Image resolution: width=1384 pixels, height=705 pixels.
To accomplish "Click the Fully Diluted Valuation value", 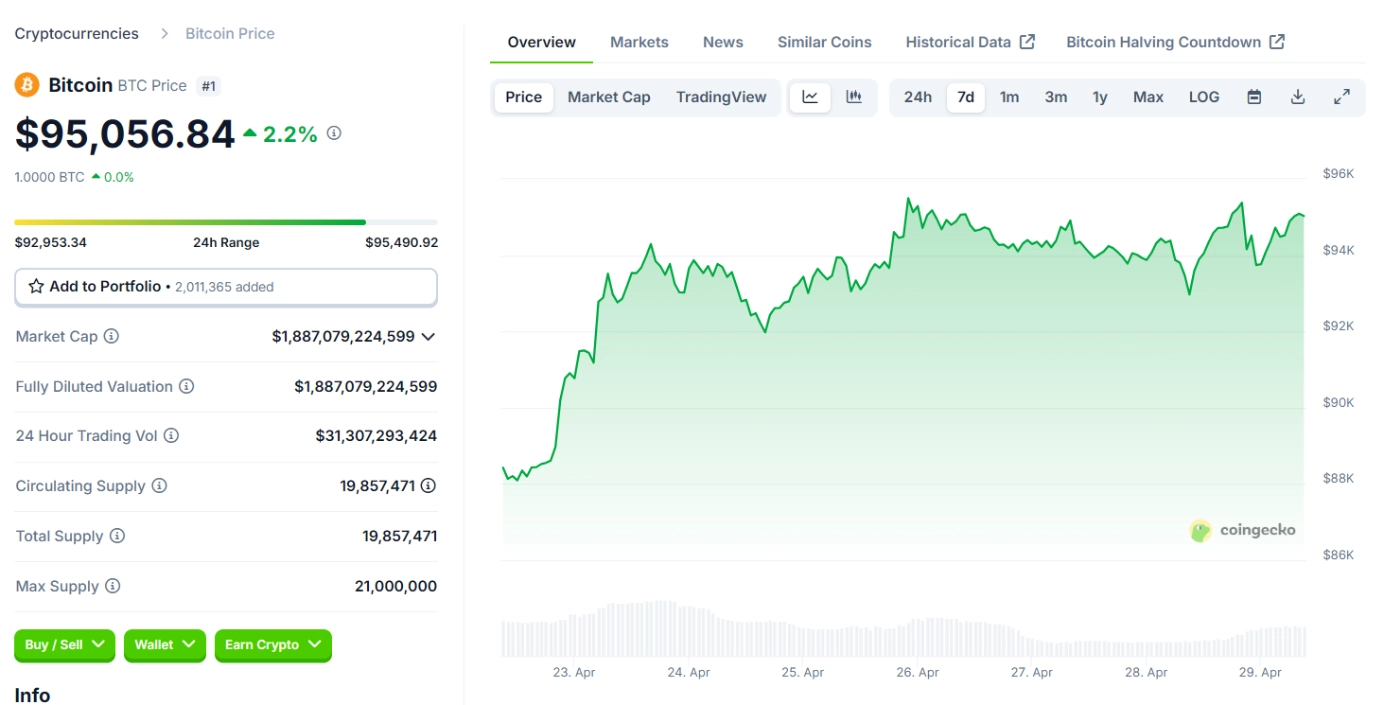I will pos(366,386).
